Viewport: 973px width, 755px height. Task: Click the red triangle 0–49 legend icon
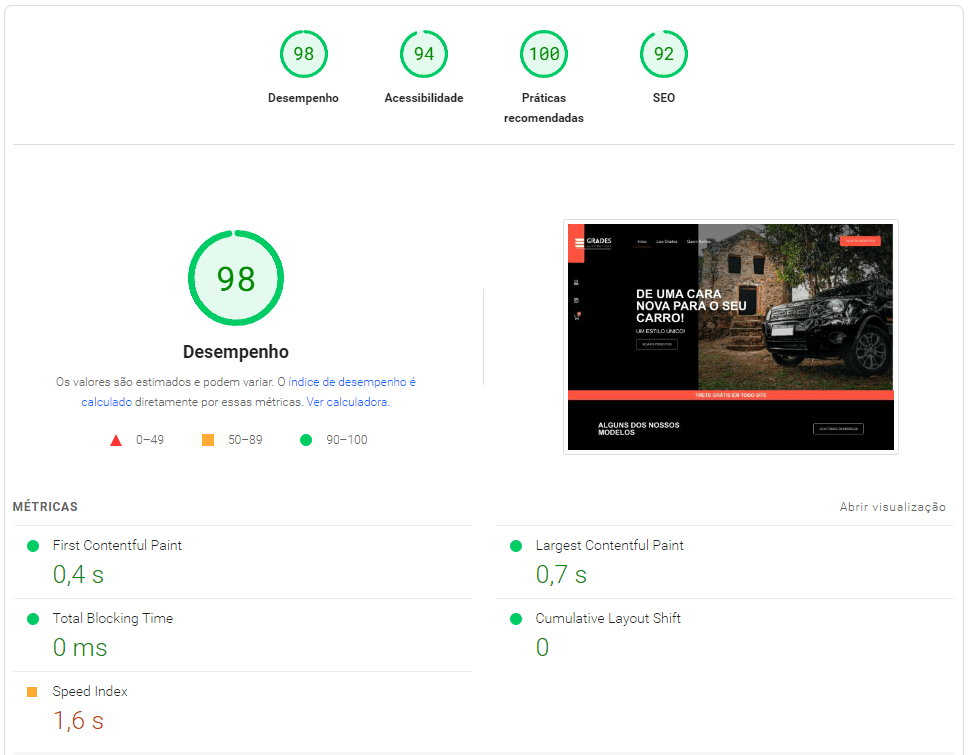[116, 440]
